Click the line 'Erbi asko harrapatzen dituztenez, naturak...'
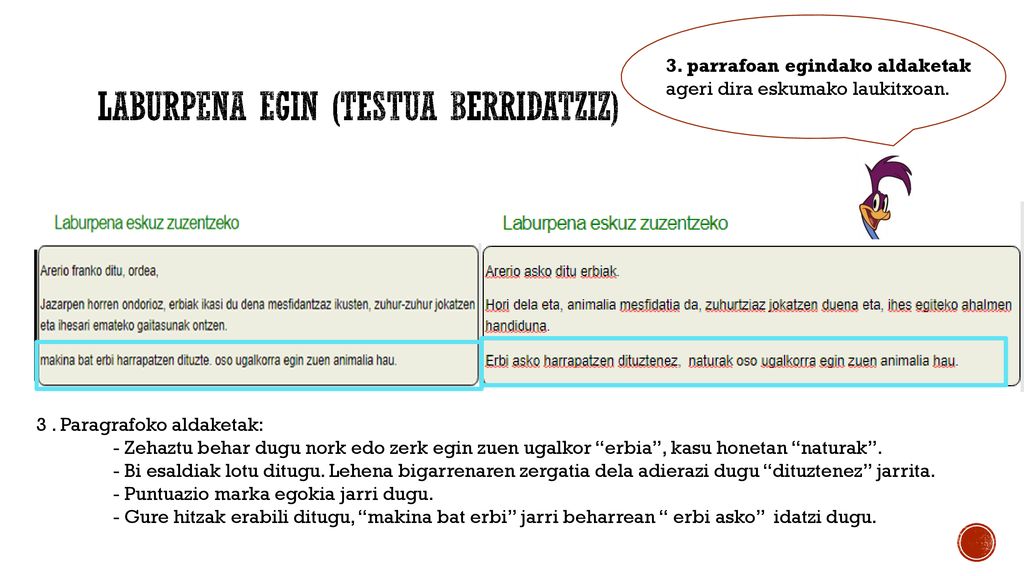 (722, 360)
